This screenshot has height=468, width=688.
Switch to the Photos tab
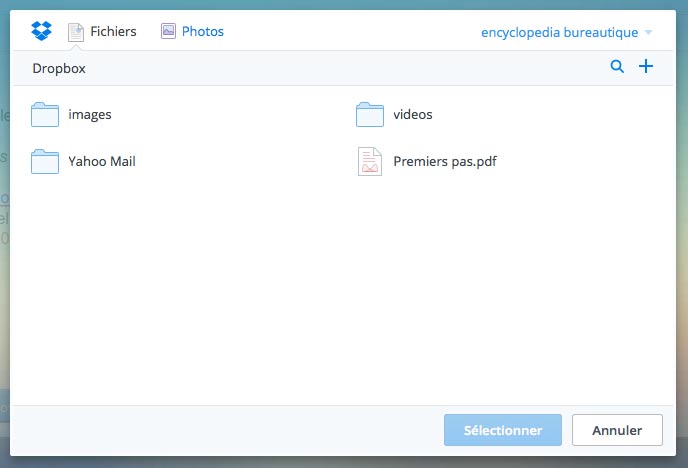click(202, 32)
